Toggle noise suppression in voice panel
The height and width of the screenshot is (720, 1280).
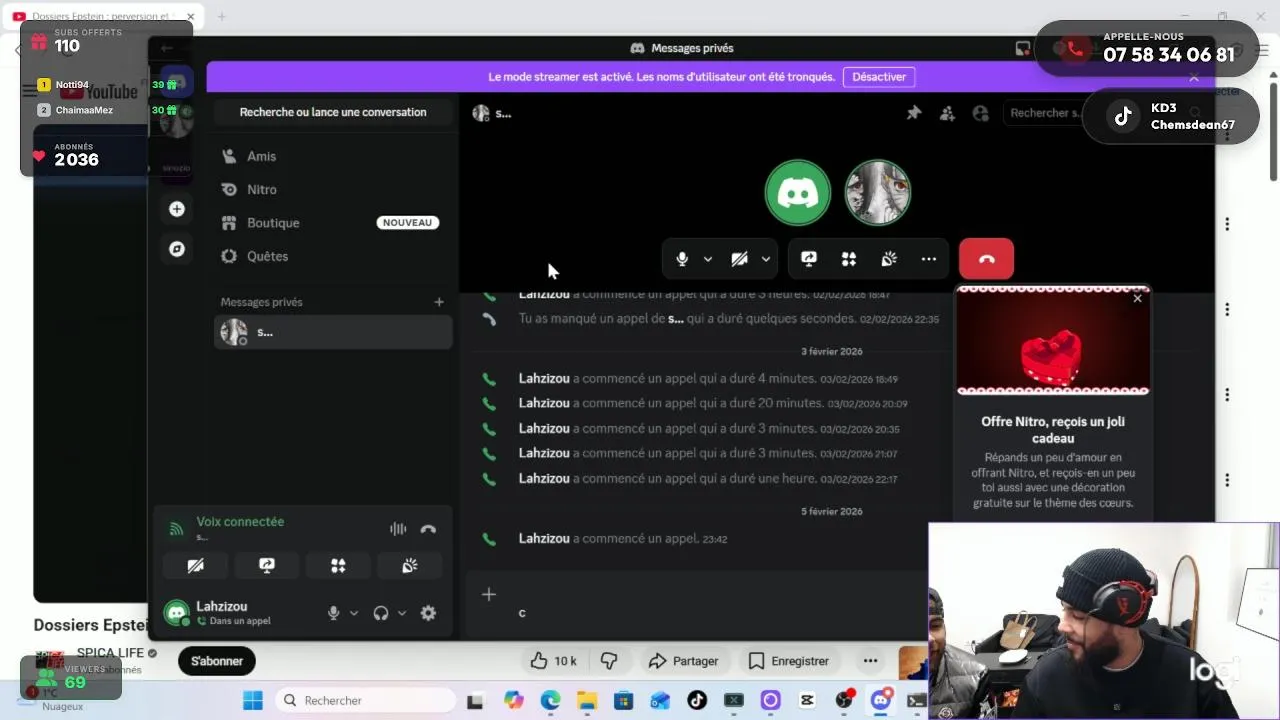pyautogui.click(x=398, y=529)
